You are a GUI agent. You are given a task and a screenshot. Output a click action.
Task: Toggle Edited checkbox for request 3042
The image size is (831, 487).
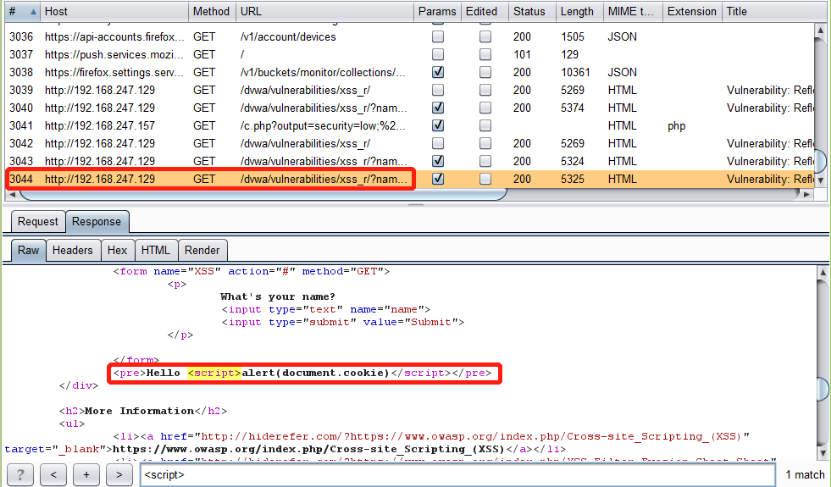click(x=485, y=144)
